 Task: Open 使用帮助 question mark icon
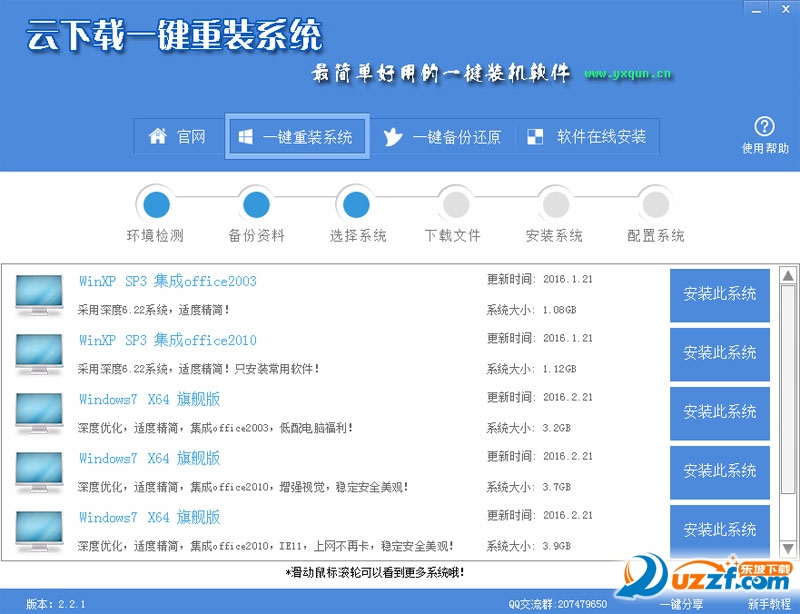click(x=764, y=127)
